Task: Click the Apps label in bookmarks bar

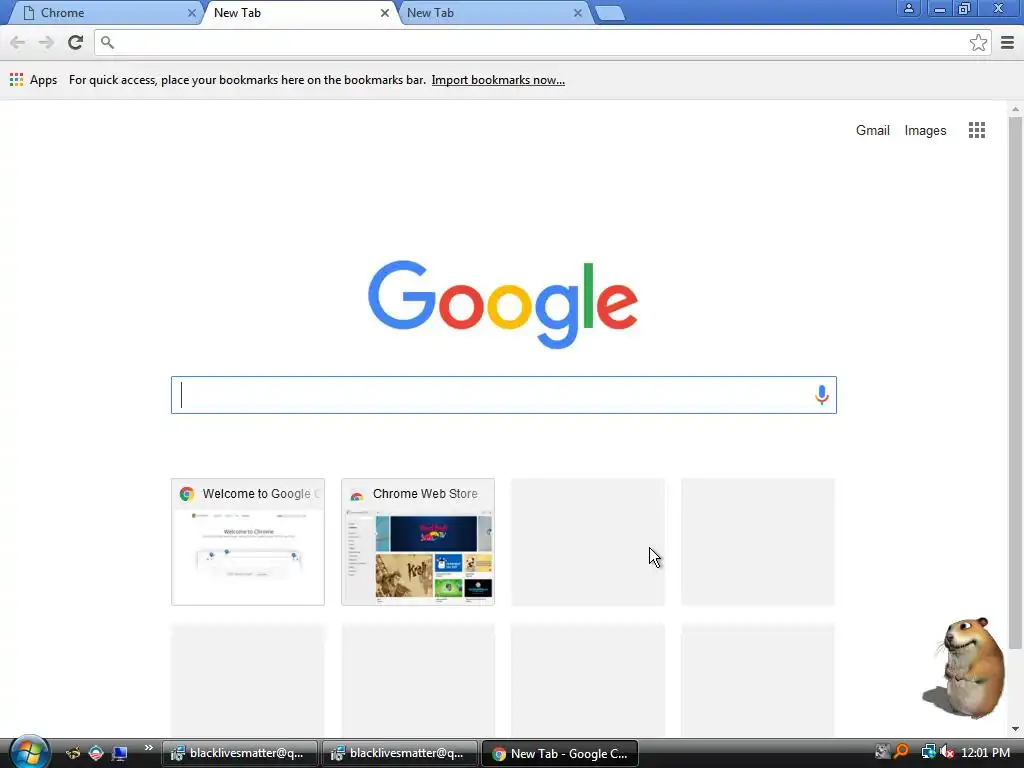Action: click(x=43, y=80)
